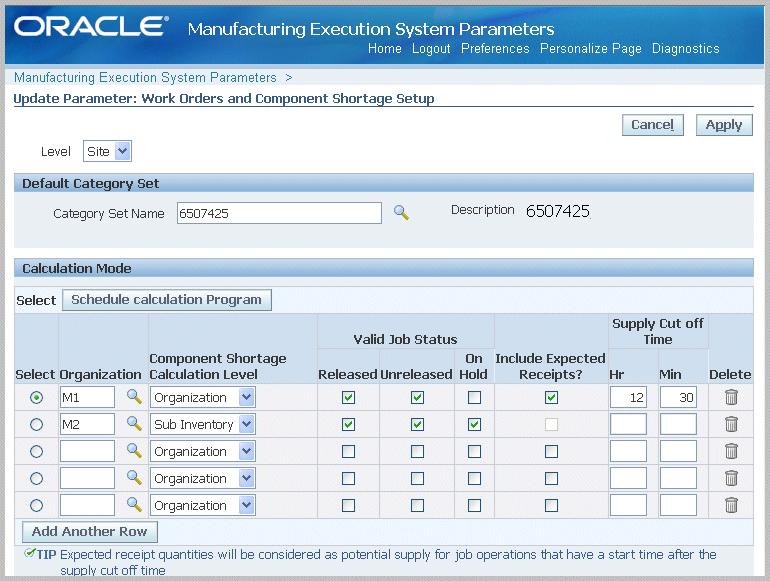This screenshot has width=770, height=581.
Task: Click the Oracle logo
Action: (x=91, y=27)
